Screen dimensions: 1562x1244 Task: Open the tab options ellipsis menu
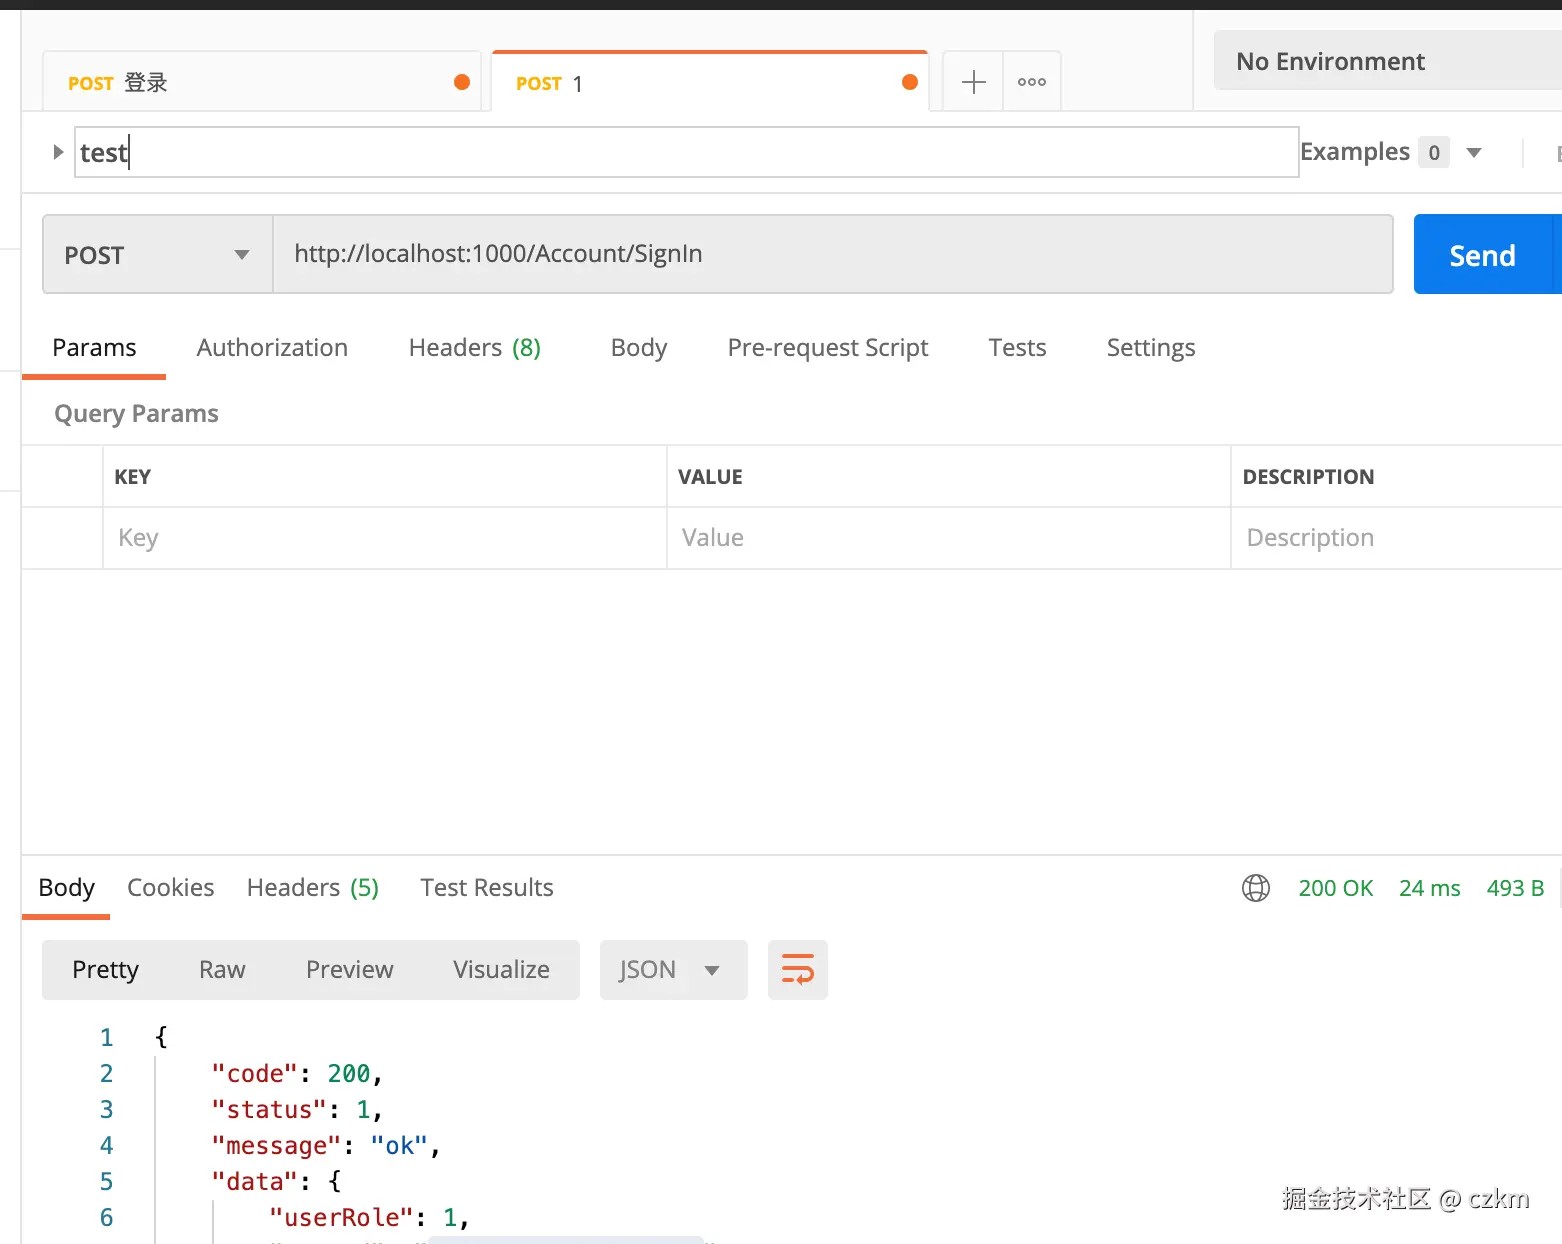[x=1032, y=82]
